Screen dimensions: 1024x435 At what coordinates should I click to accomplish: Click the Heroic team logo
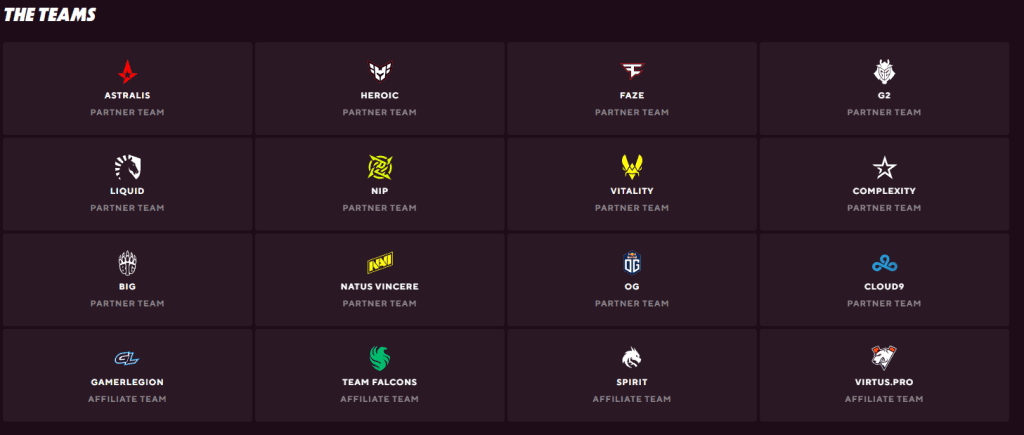pos(380,72)
